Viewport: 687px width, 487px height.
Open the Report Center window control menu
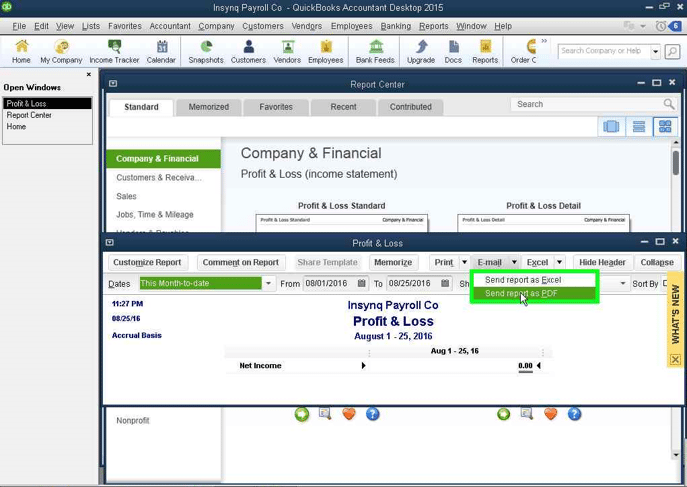113,83
